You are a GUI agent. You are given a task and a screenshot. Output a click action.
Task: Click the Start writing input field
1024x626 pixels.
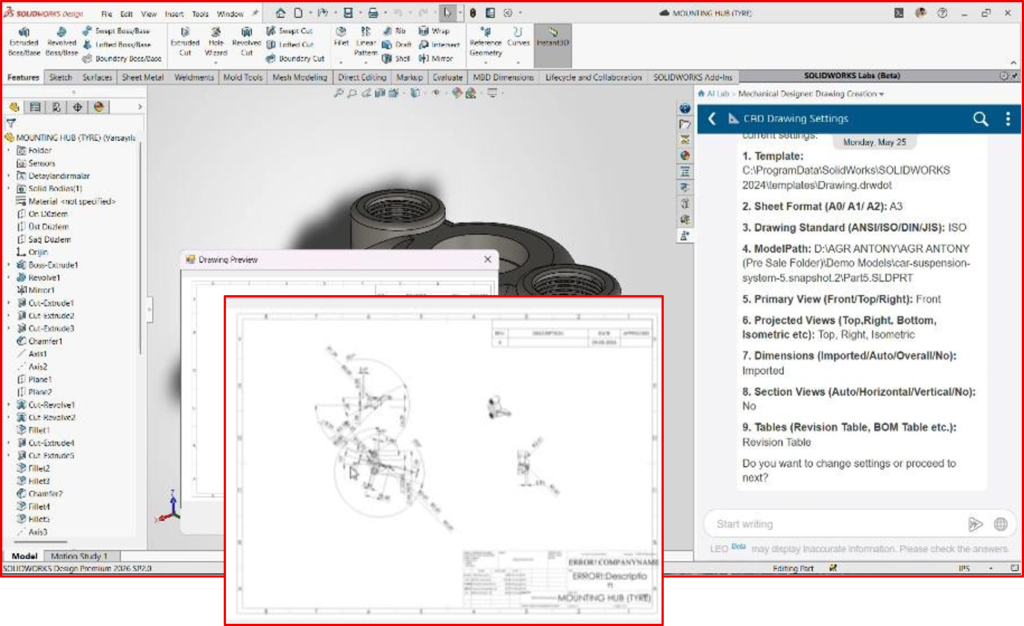tap(836, 524)
